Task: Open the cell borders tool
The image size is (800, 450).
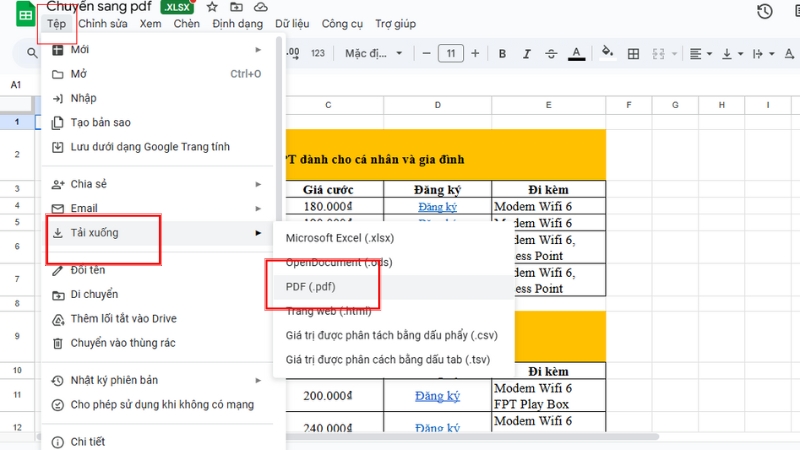Action: (634, 54)
